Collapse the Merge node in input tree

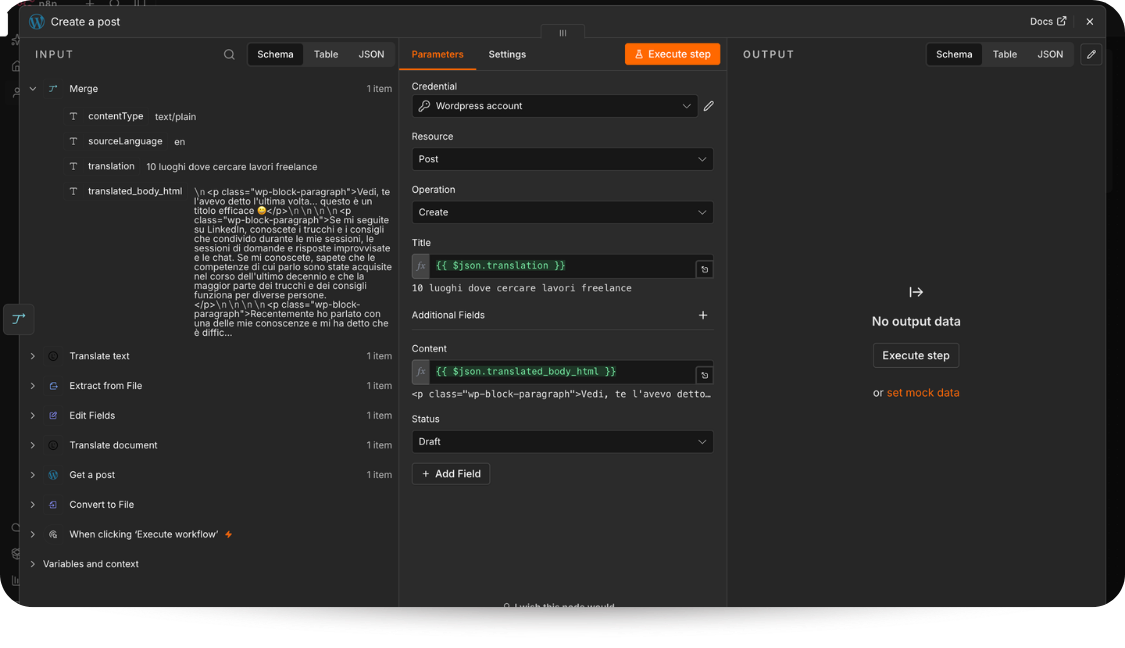coord(33,89)
